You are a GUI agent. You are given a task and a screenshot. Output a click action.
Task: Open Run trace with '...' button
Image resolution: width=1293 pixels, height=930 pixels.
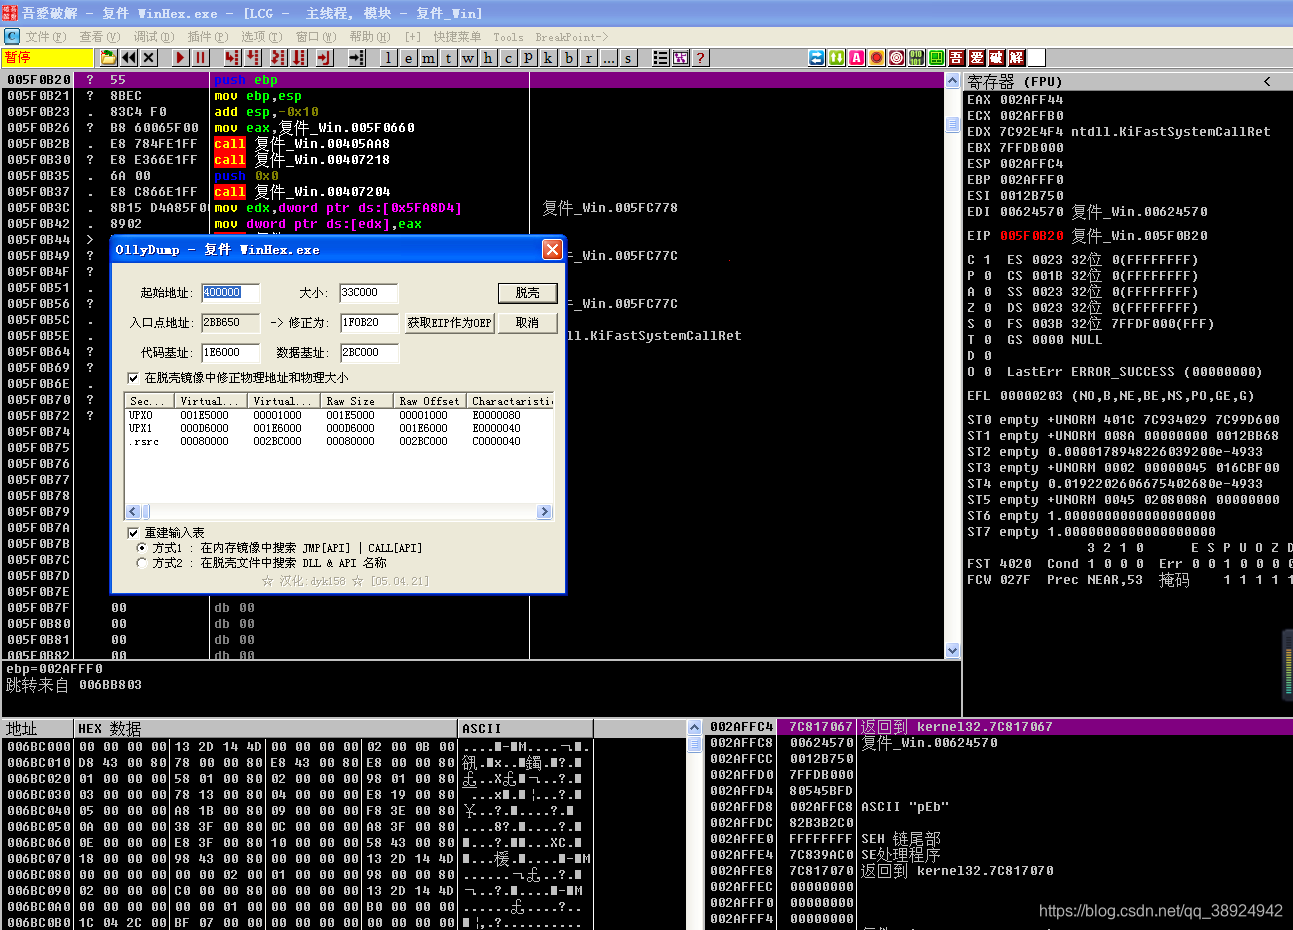[x=608, y=58]
